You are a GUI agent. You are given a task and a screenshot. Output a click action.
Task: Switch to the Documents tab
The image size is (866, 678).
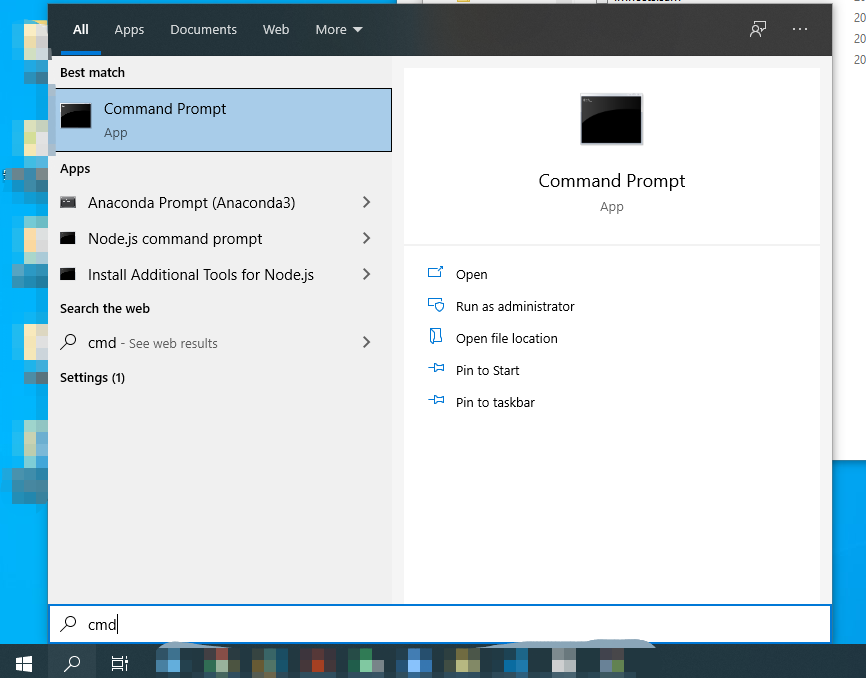[203, 29]
